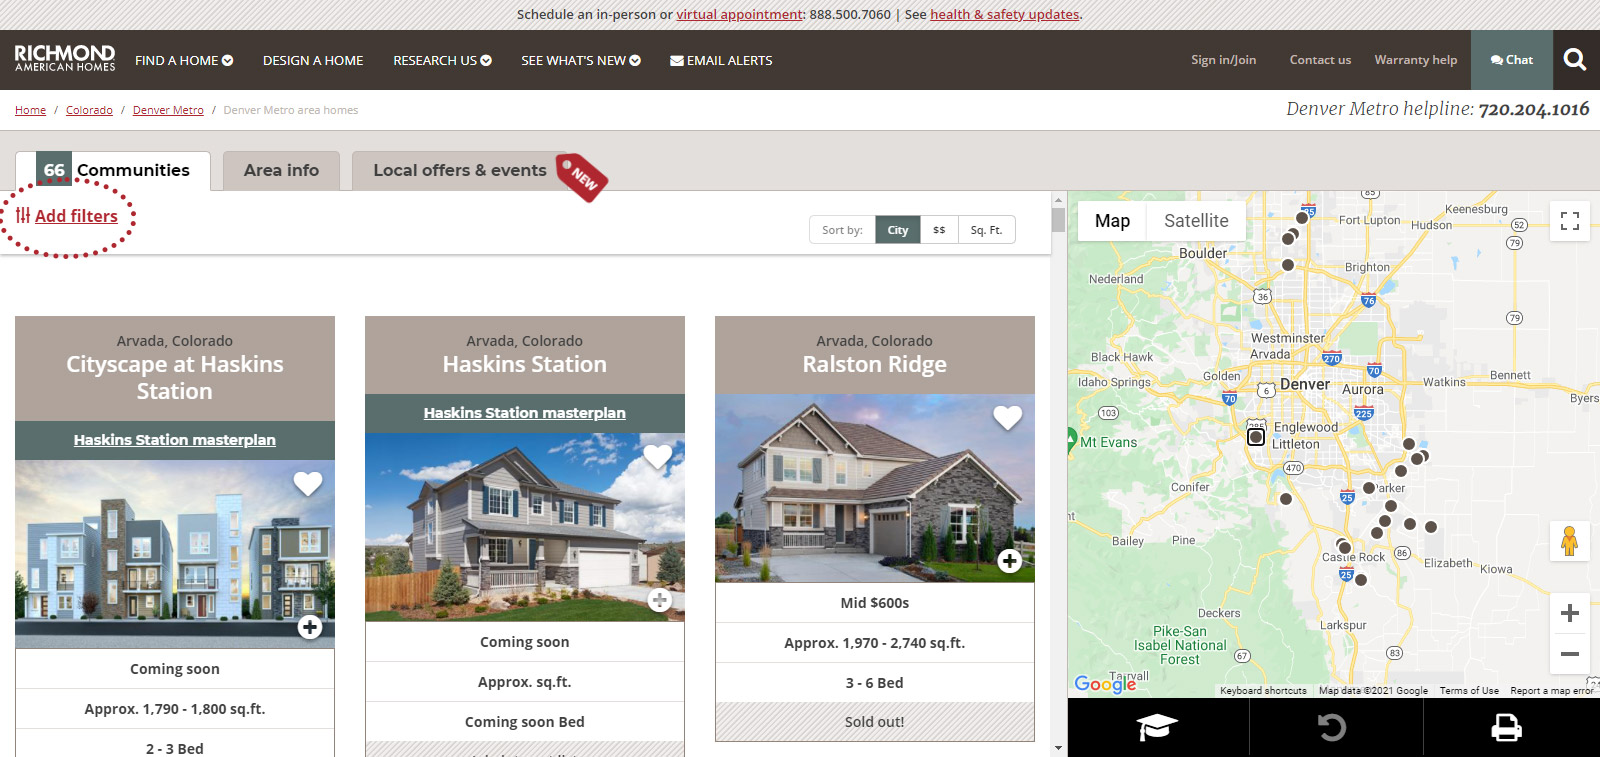This screenshot has height=757, width=1600.
Task: Open masterplan link under Haskins Station card
Action: click(525, 413)
